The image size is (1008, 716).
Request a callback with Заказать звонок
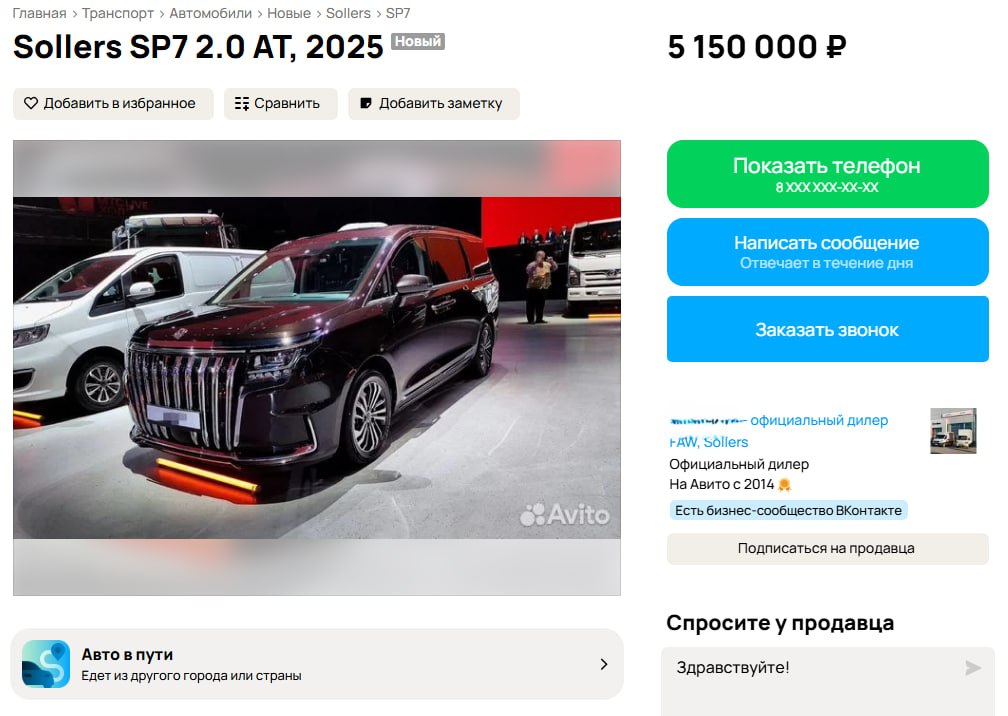coord(827,329)
